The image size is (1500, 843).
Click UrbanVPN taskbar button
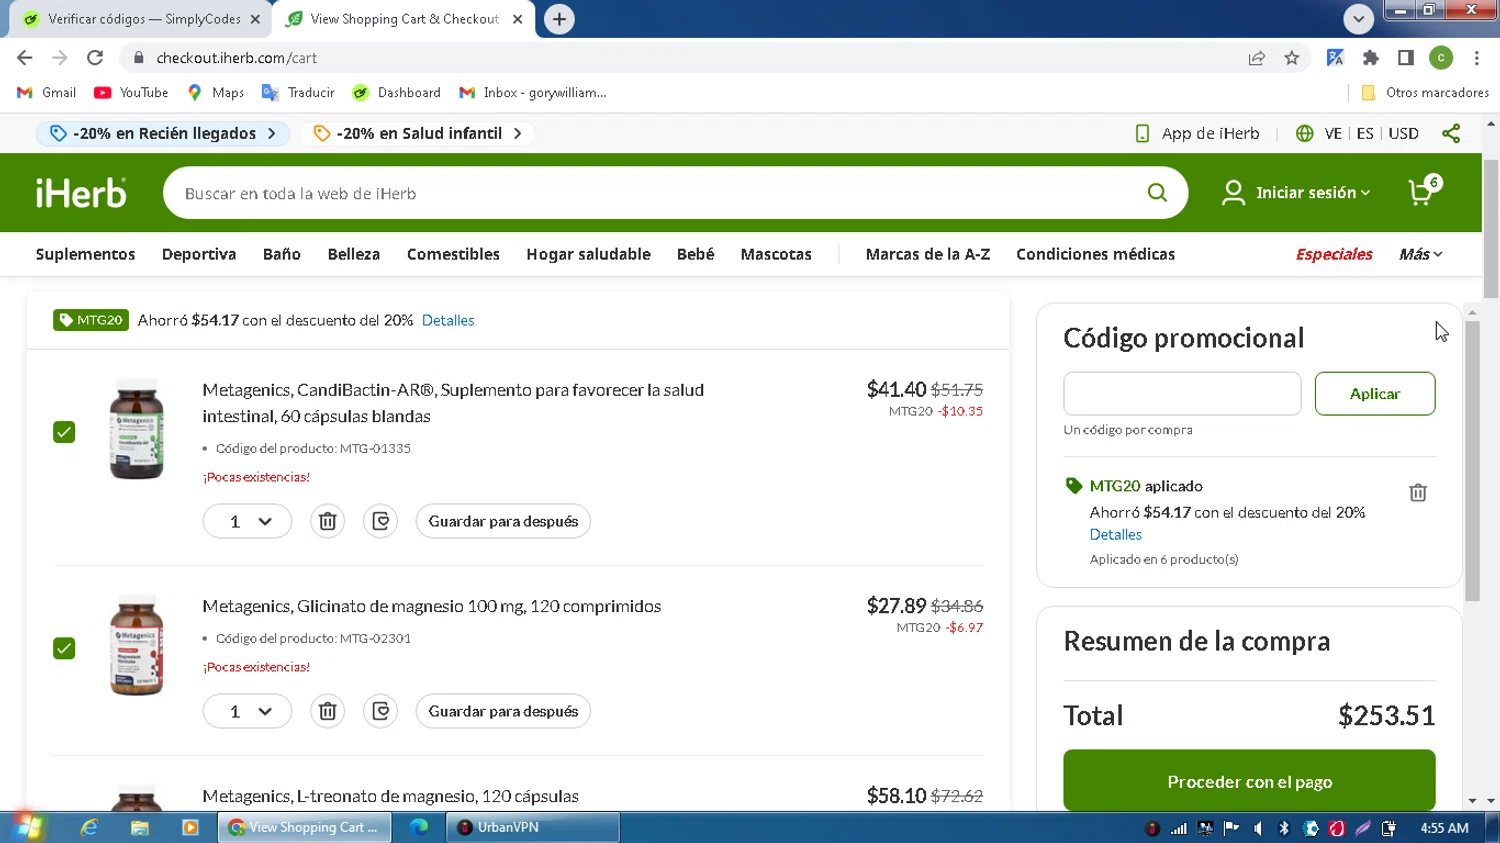coord(533,827)
